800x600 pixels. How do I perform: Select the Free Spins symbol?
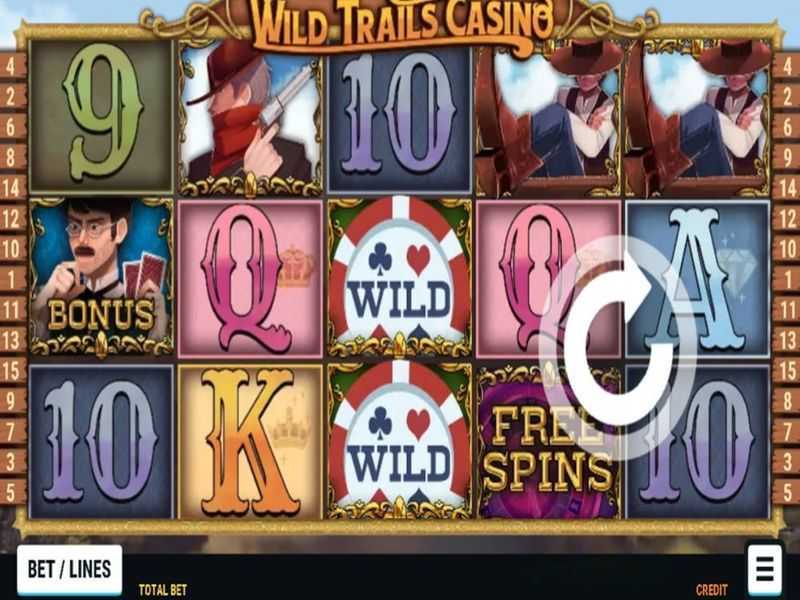(548, 442)
